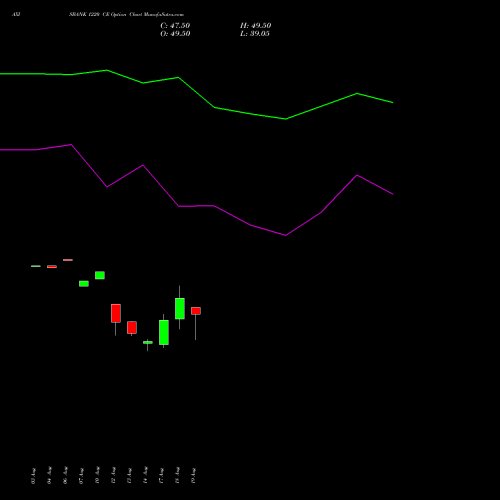The height and width of the screenshot is (500, 500).
Task: Click the 14 Aug date label
Action: pyautogui.click(x=145, y=476)
